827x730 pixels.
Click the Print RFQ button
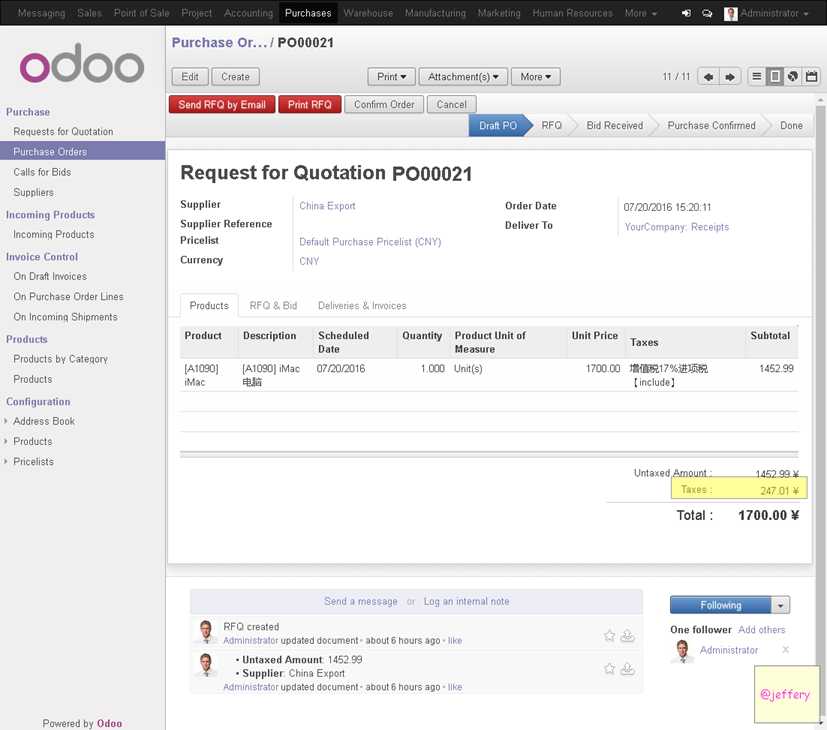pos(310,104)
